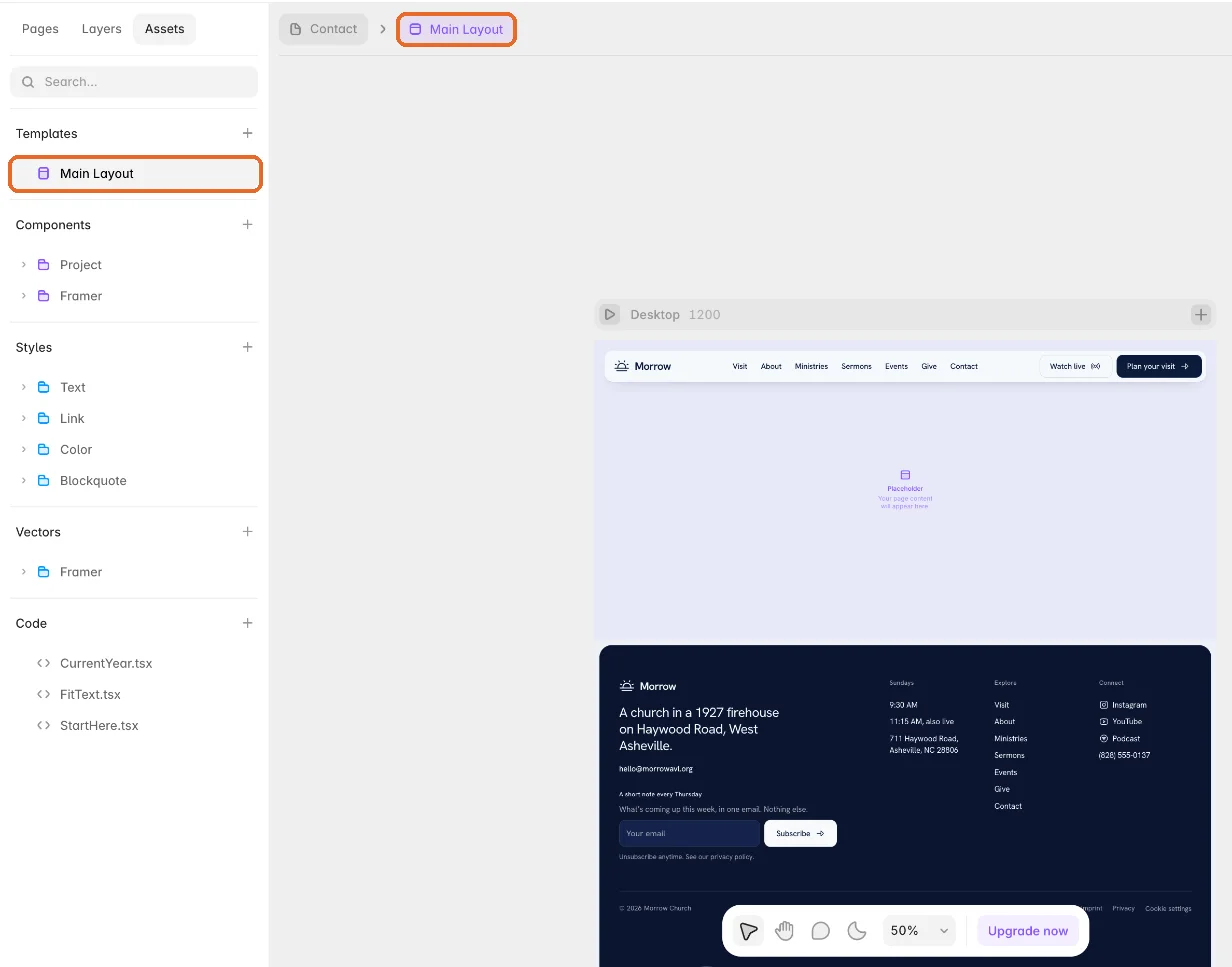Click Sermons in the canvas navbar
Screen dimensions: 1232x967
(856, 366)
